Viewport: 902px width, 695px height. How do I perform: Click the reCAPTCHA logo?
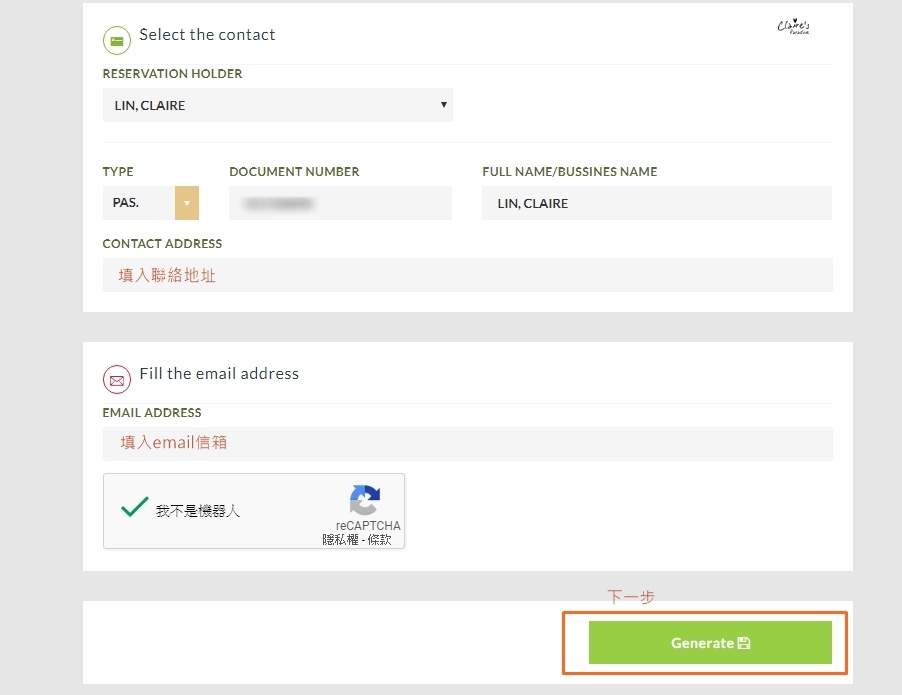coord(365,501)
